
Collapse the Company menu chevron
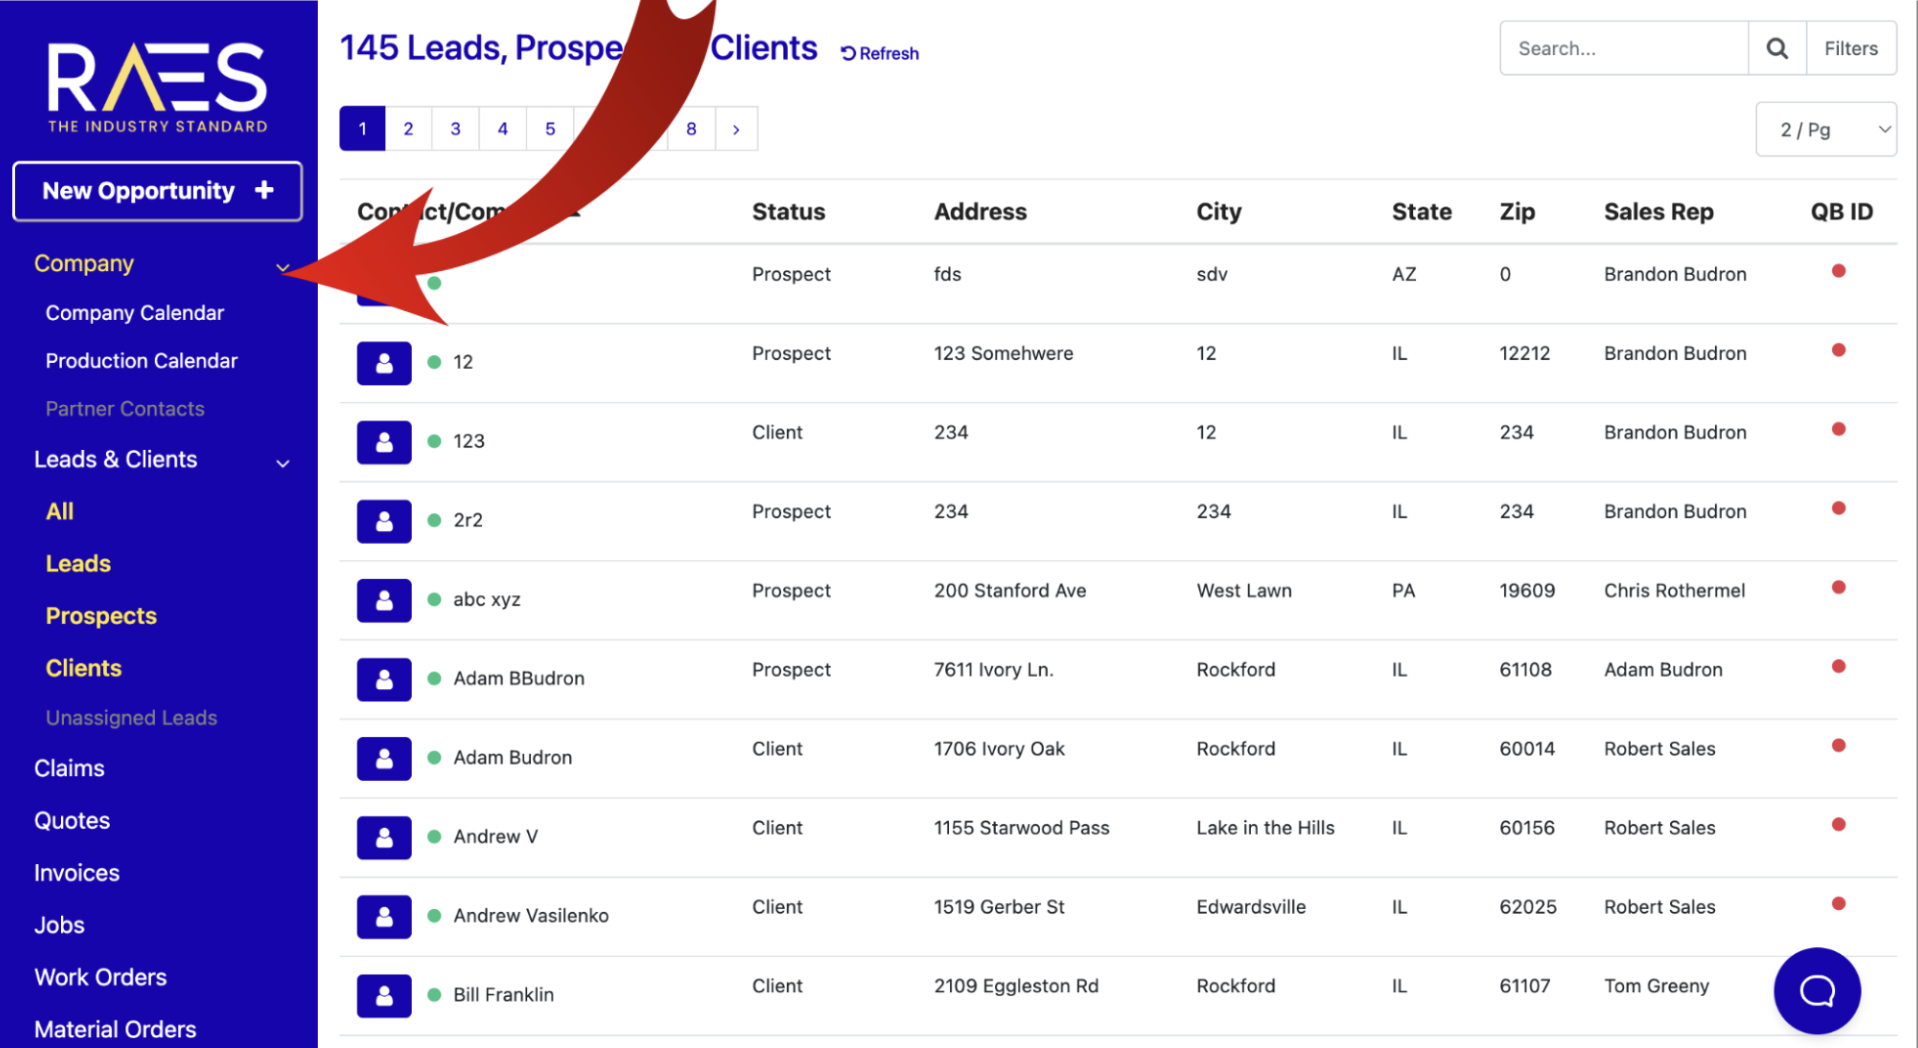[283, 266]
